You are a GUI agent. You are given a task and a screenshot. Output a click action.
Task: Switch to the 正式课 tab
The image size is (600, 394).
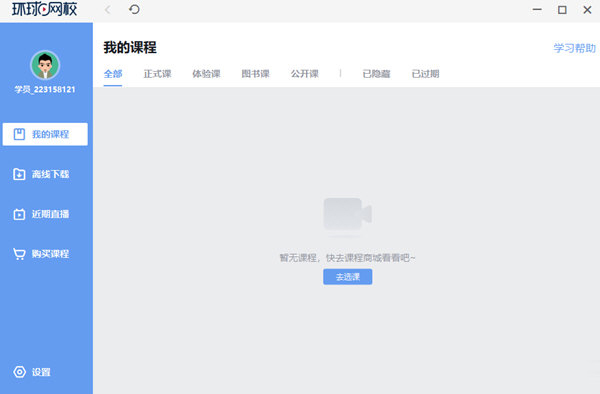[x=157, y=74]
